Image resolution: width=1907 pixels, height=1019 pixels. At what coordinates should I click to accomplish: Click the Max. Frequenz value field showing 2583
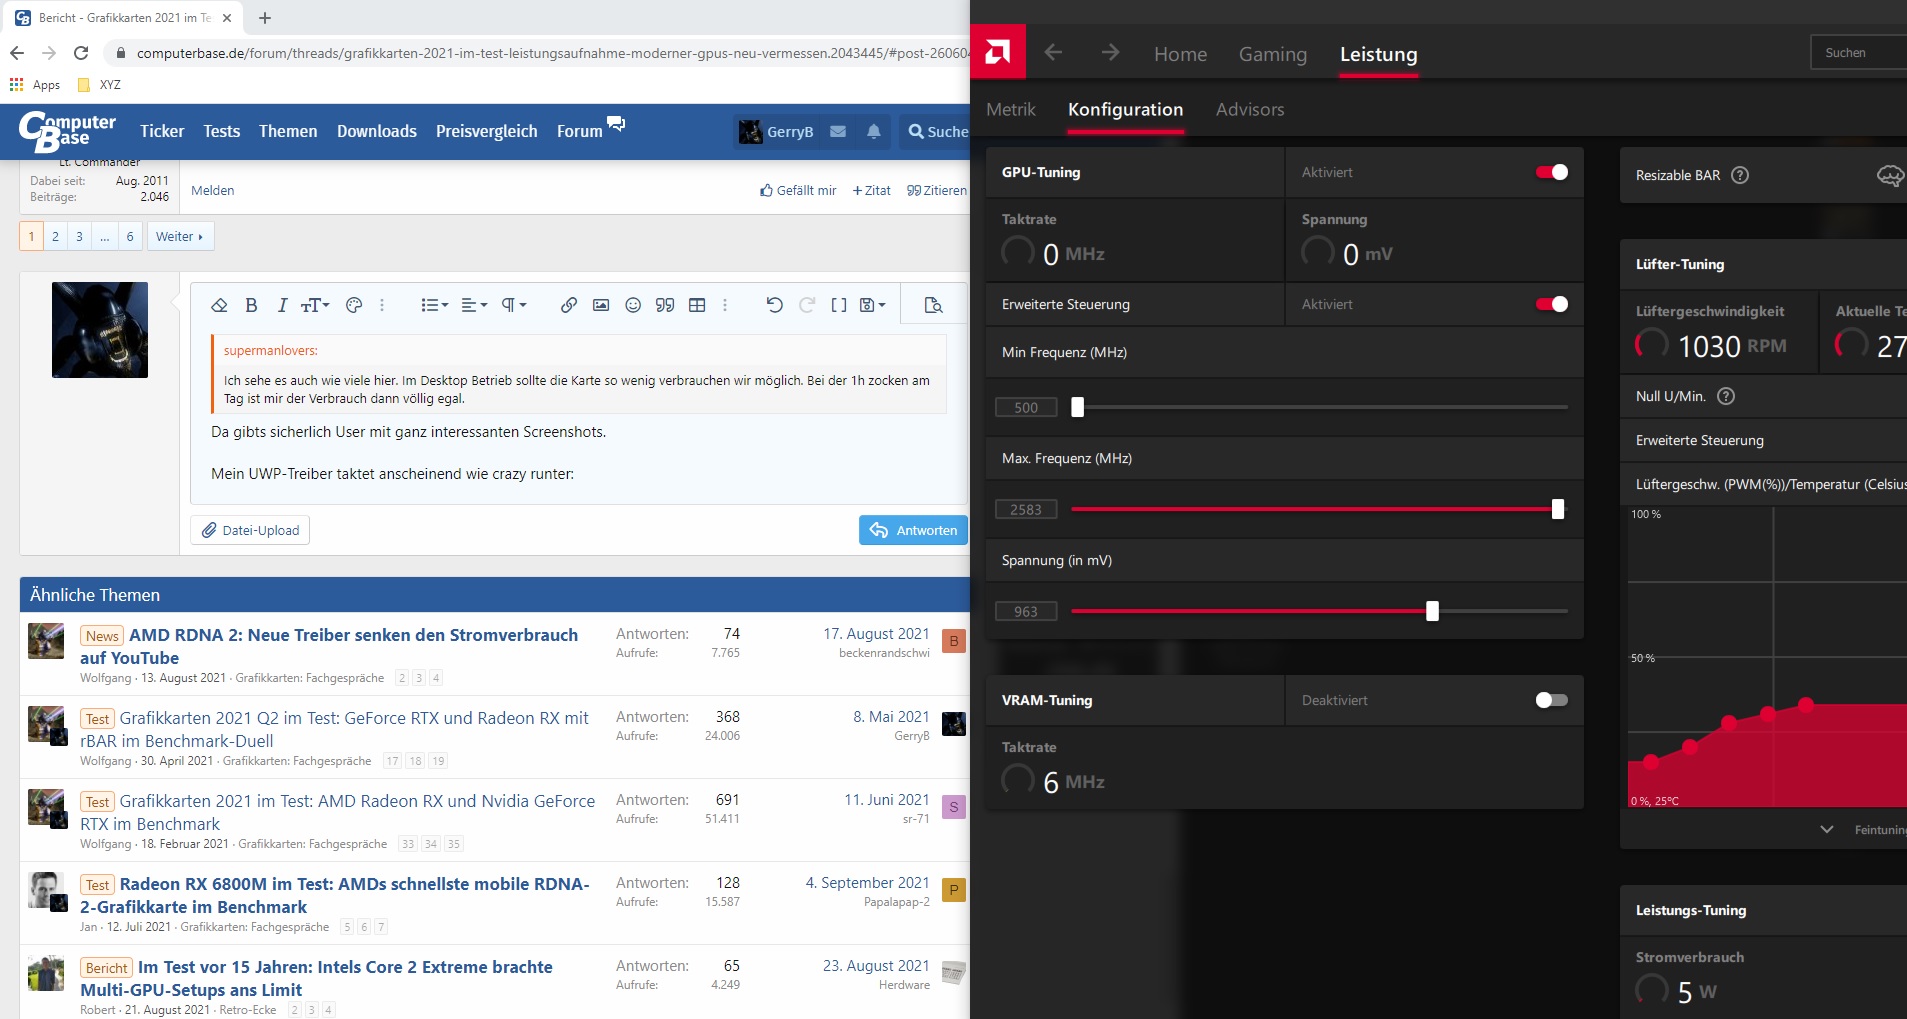coord(1026,509)
